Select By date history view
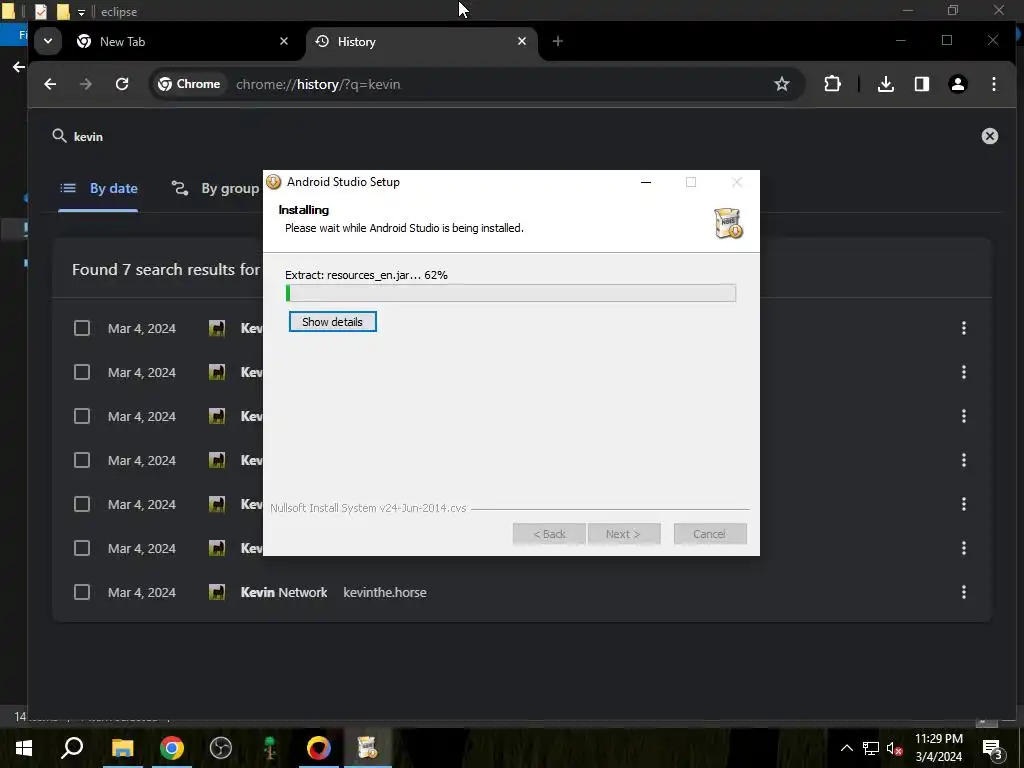 pyautogui.click(x=99, y=189)
